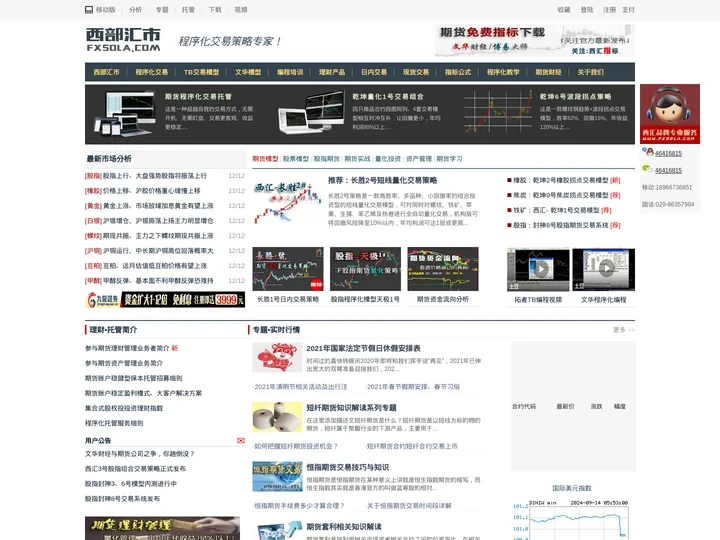
Task: Open 文华模型 navigation item
Action: point(248,72)
